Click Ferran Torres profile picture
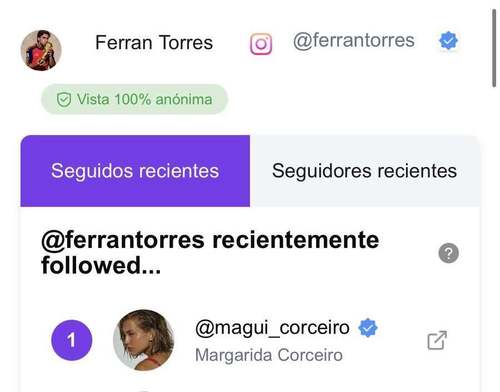This screenshot has height=392, width=500. coord(41,50)
